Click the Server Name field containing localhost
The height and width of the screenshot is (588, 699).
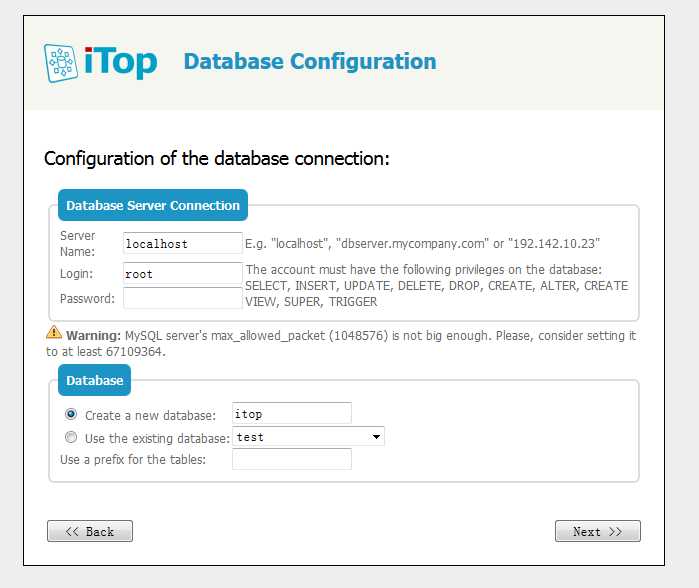(183, 243)
